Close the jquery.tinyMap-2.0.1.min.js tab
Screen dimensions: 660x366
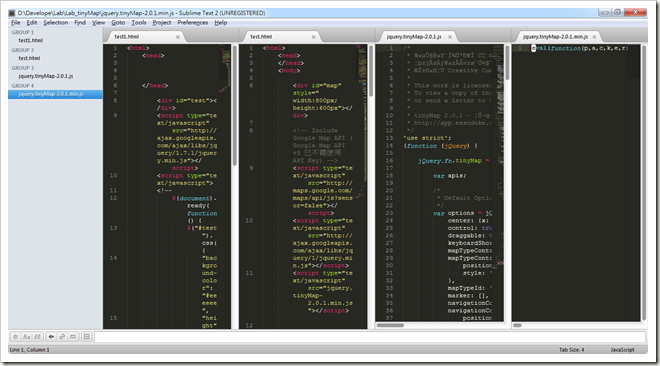tap(594, 37)
